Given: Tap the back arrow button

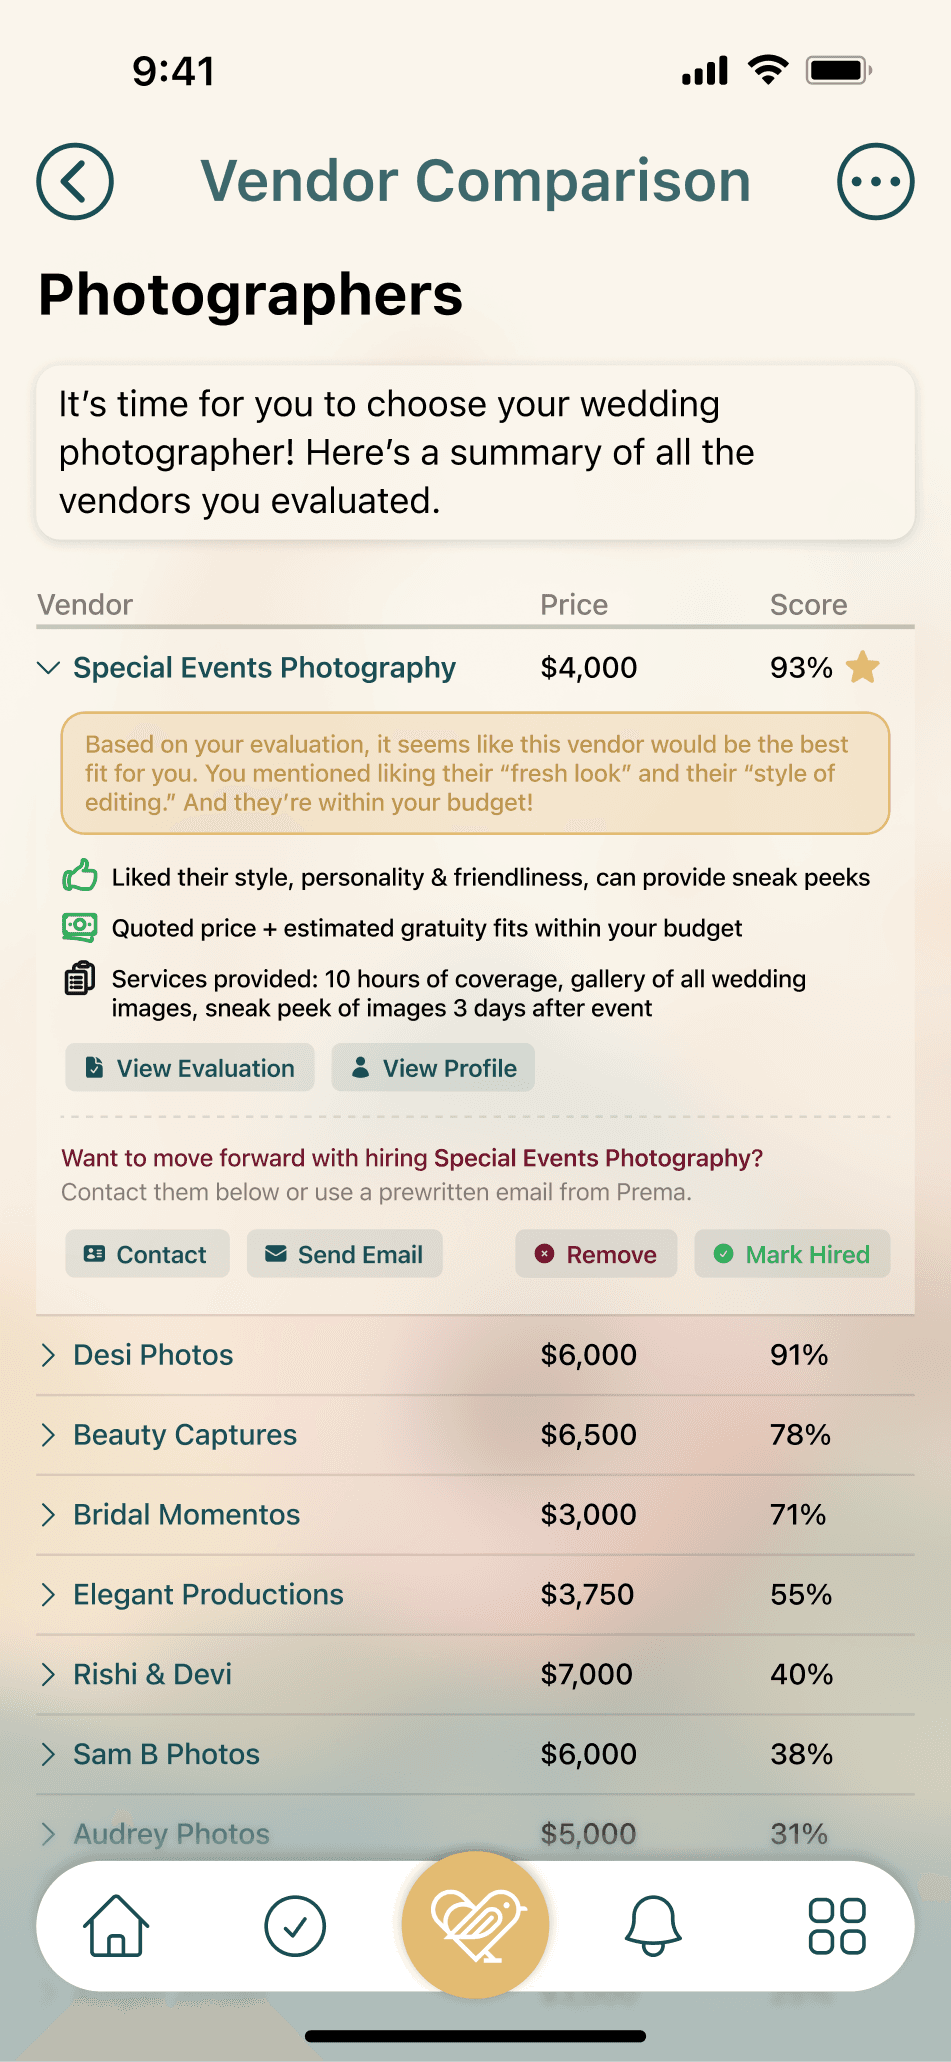Looking at the screenshot, I should pyautogui.click(x=75, y=181).
